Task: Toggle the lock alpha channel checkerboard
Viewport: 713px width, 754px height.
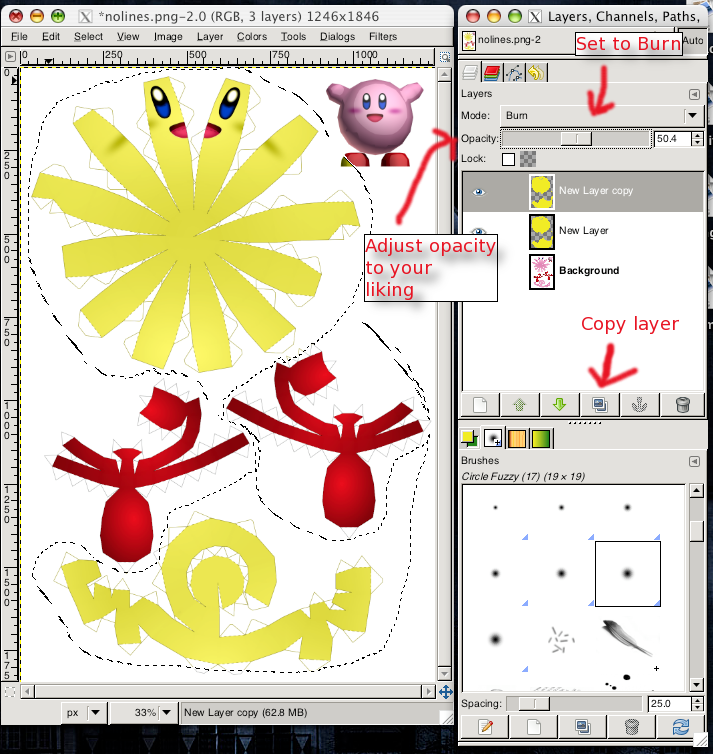Action: pos(528,159)
